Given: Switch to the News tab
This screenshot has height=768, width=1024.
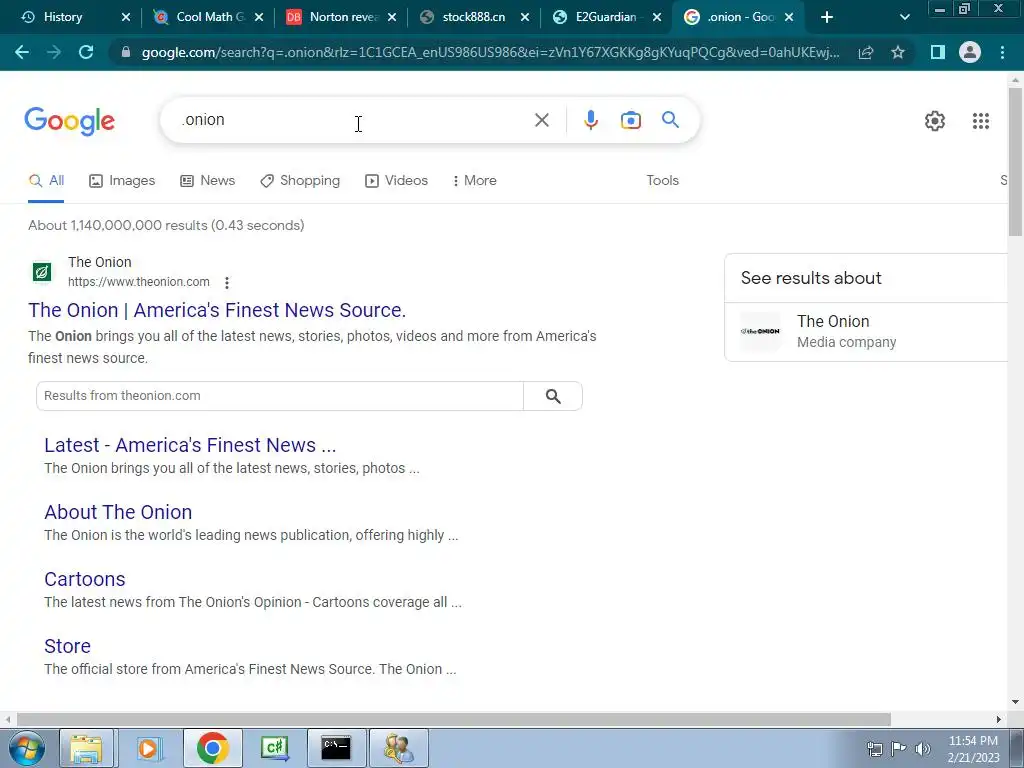Looking at the screenshot, I should point(207,181).
